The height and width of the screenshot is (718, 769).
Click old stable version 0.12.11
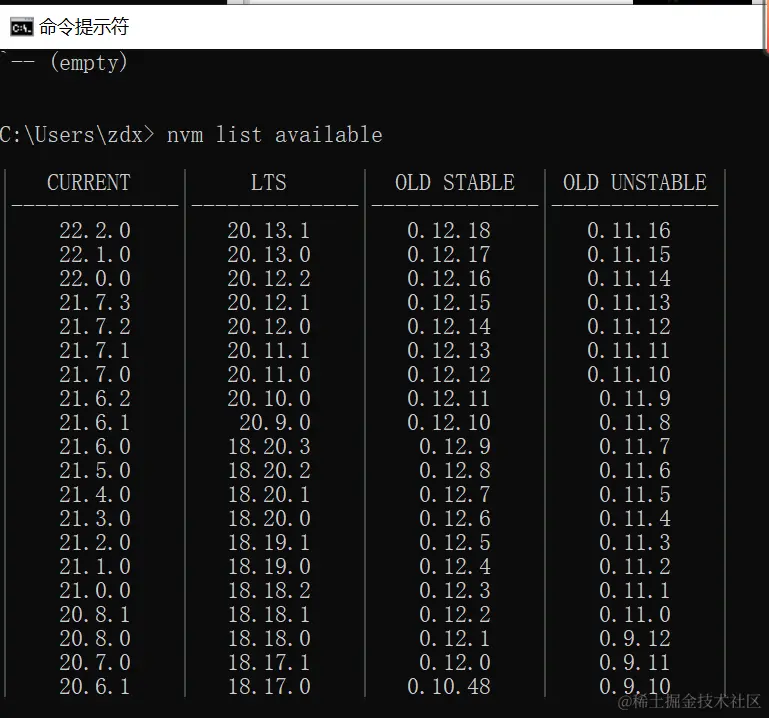tap(449, 399)
